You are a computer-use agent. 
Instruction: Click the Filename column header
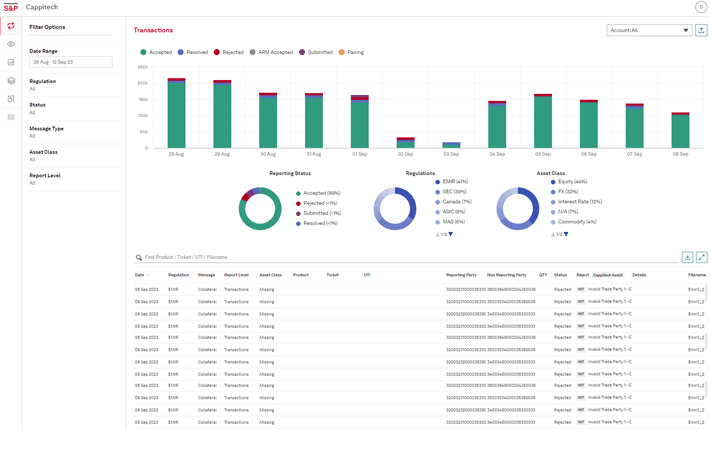coord(697,275)
